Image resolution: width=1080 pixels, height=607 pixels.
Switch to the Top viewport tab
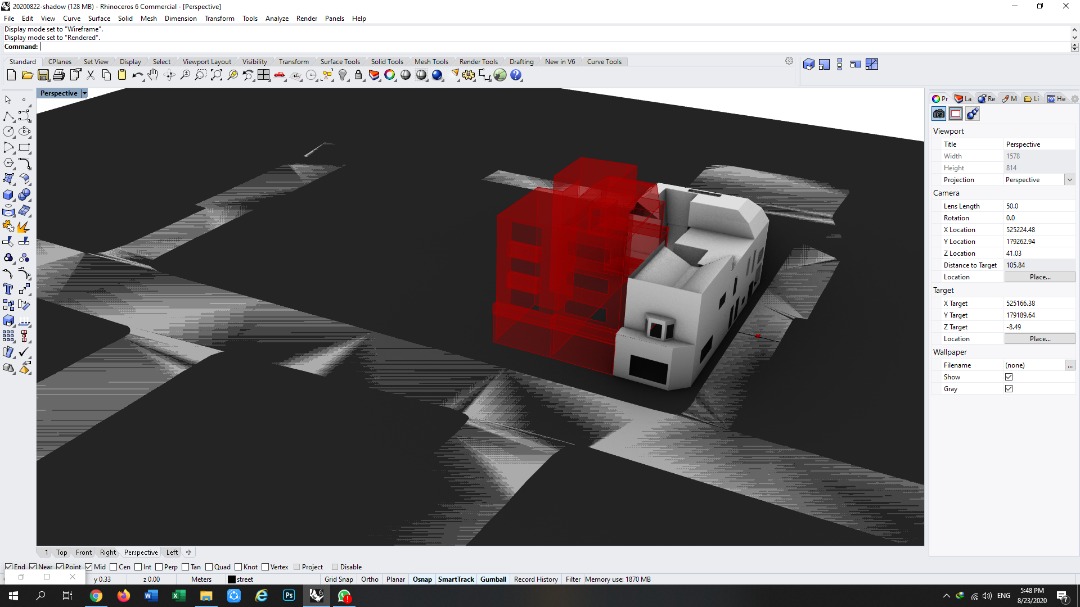point(62,553)
